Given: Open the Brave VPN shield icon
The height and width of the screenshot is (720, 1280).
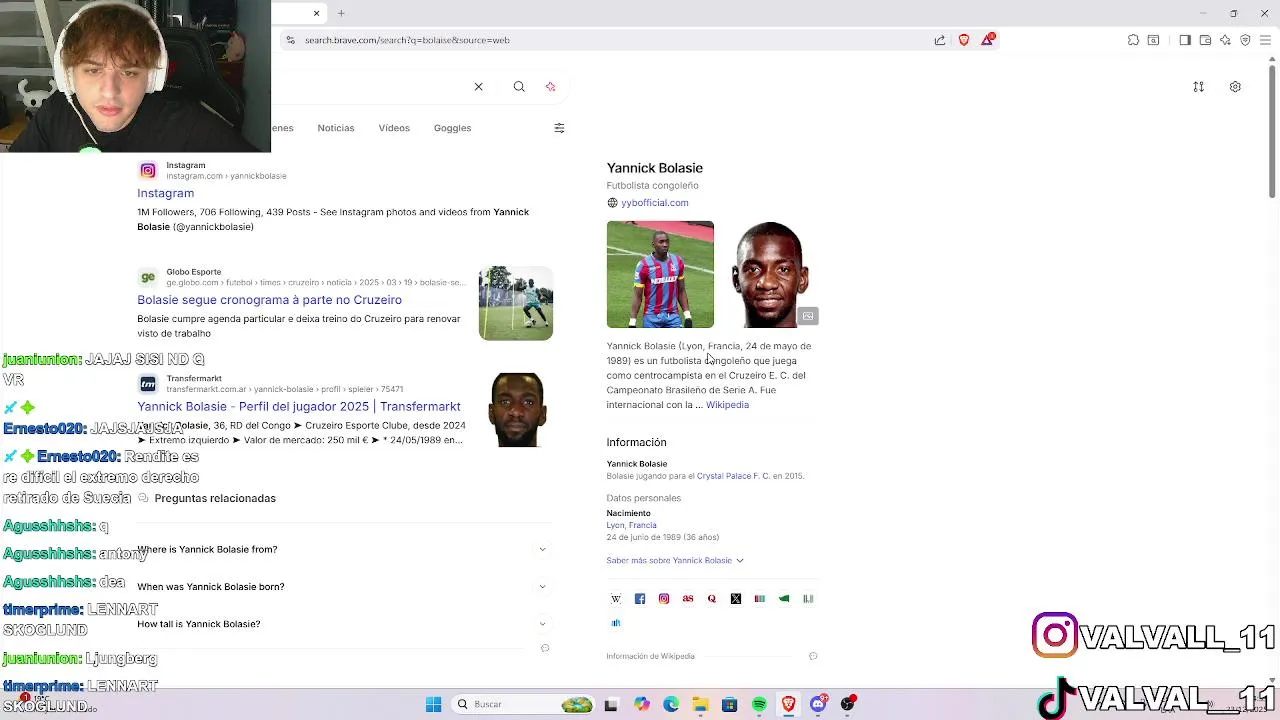Looking at the screenshot, I should (x=1245, y=40).
